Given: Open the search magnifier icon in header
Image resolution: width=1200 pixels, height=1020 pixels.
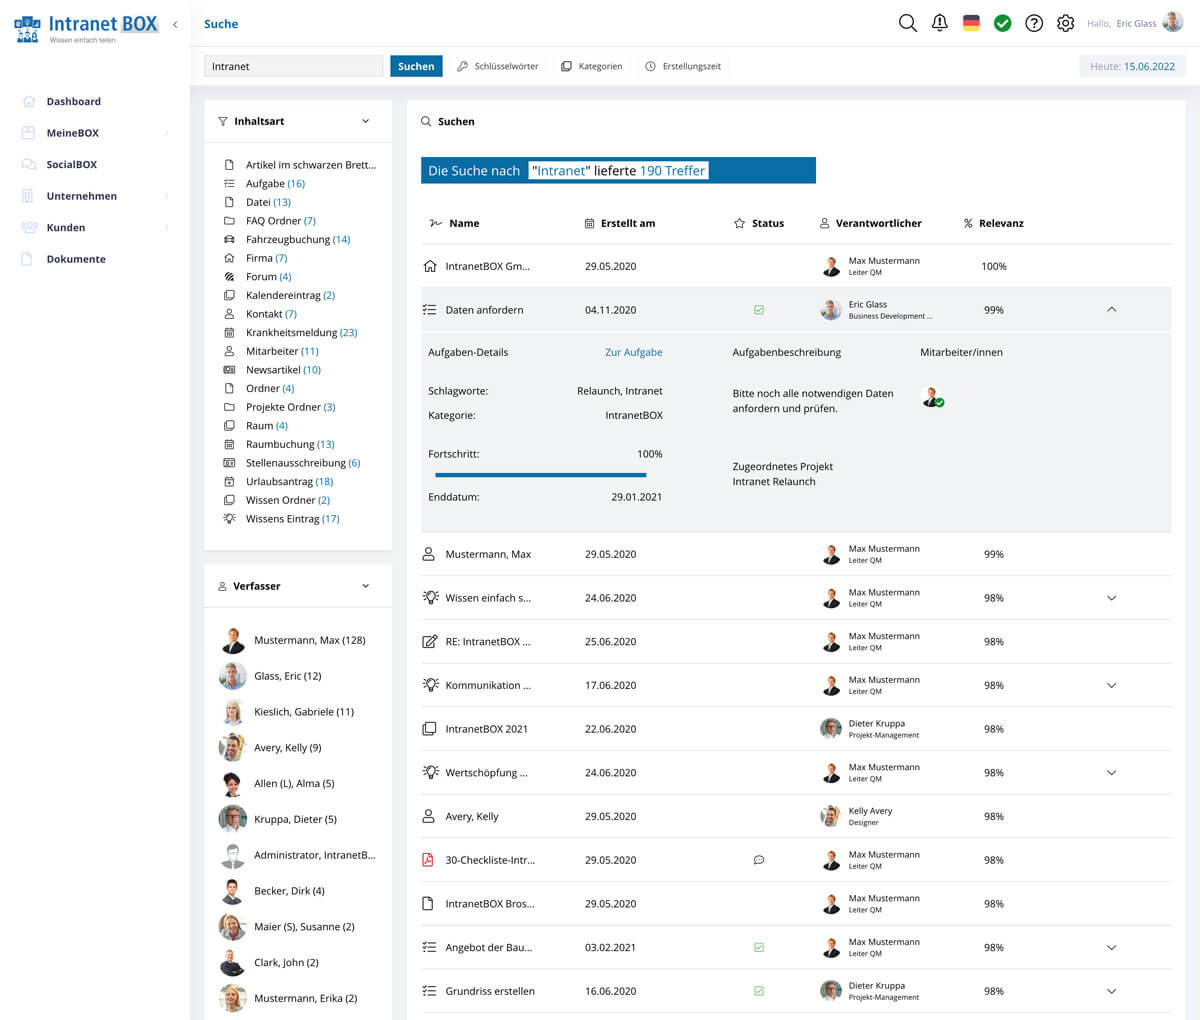Looking at the screenshot, I should coord(907,23).
